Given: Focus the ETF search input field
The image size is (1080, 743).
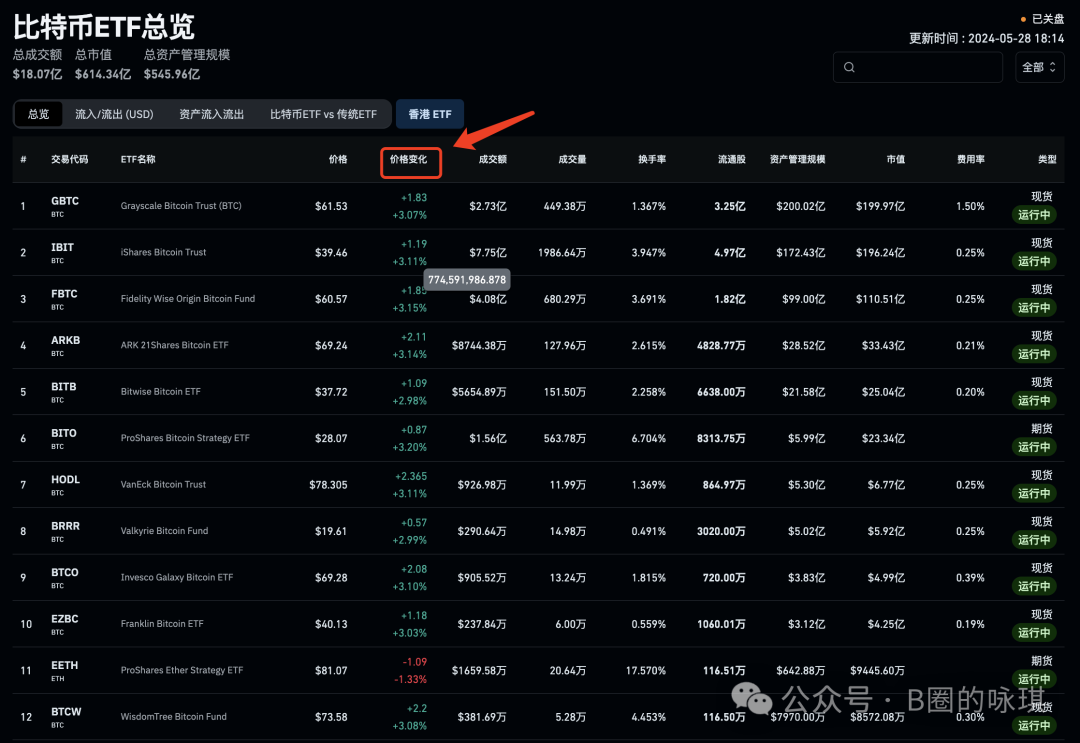Looking at the screenshot, I should (917, 67).
